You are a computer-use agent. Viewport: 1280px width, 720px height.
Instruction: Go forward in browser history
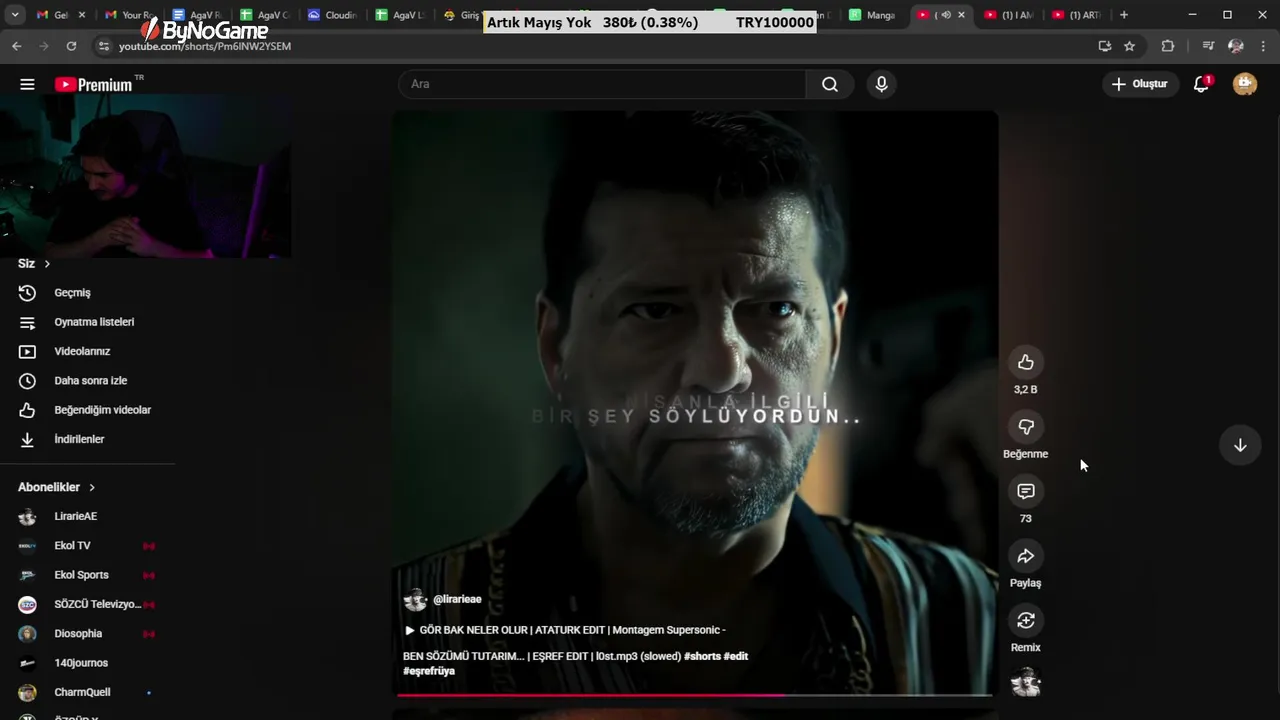click(43, 46)
